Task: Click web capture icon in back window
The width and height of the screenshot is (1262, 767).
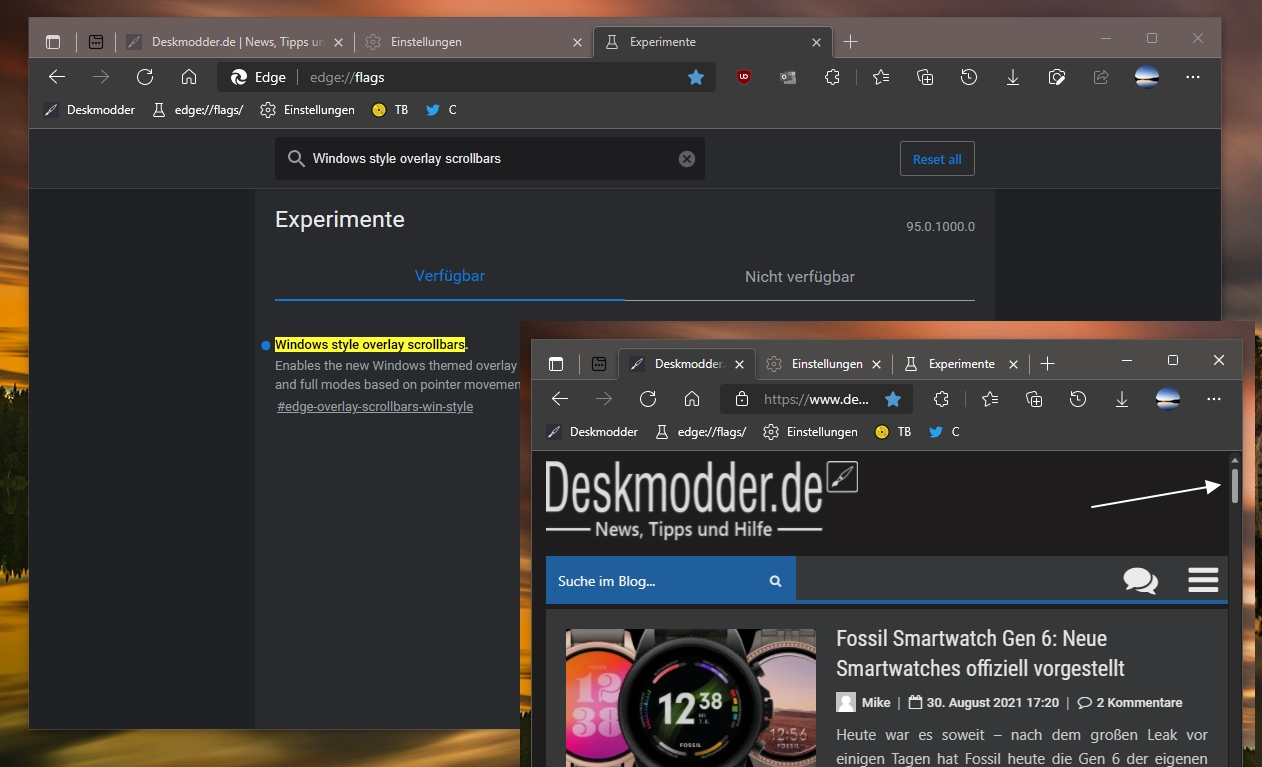Action: pyautogui.click(x=1057, y=77)
